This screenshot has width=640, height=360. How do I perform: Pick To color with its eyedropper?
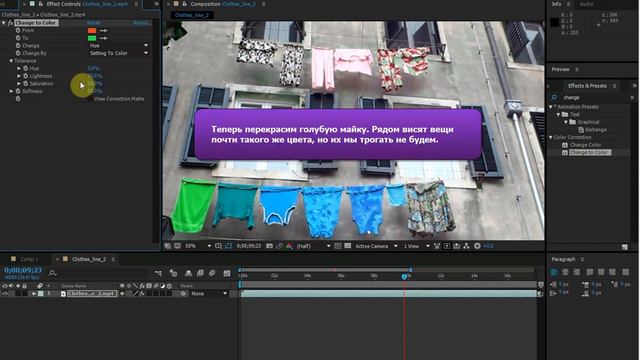click(104, 38)
